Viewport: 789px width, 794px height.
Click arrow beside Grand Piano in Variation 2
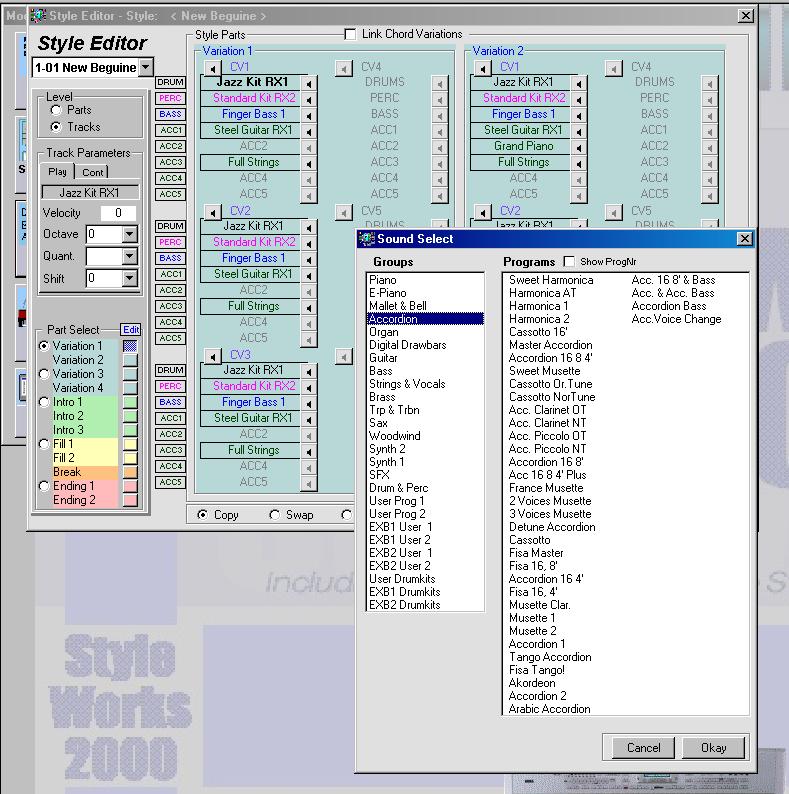[579, 147]
